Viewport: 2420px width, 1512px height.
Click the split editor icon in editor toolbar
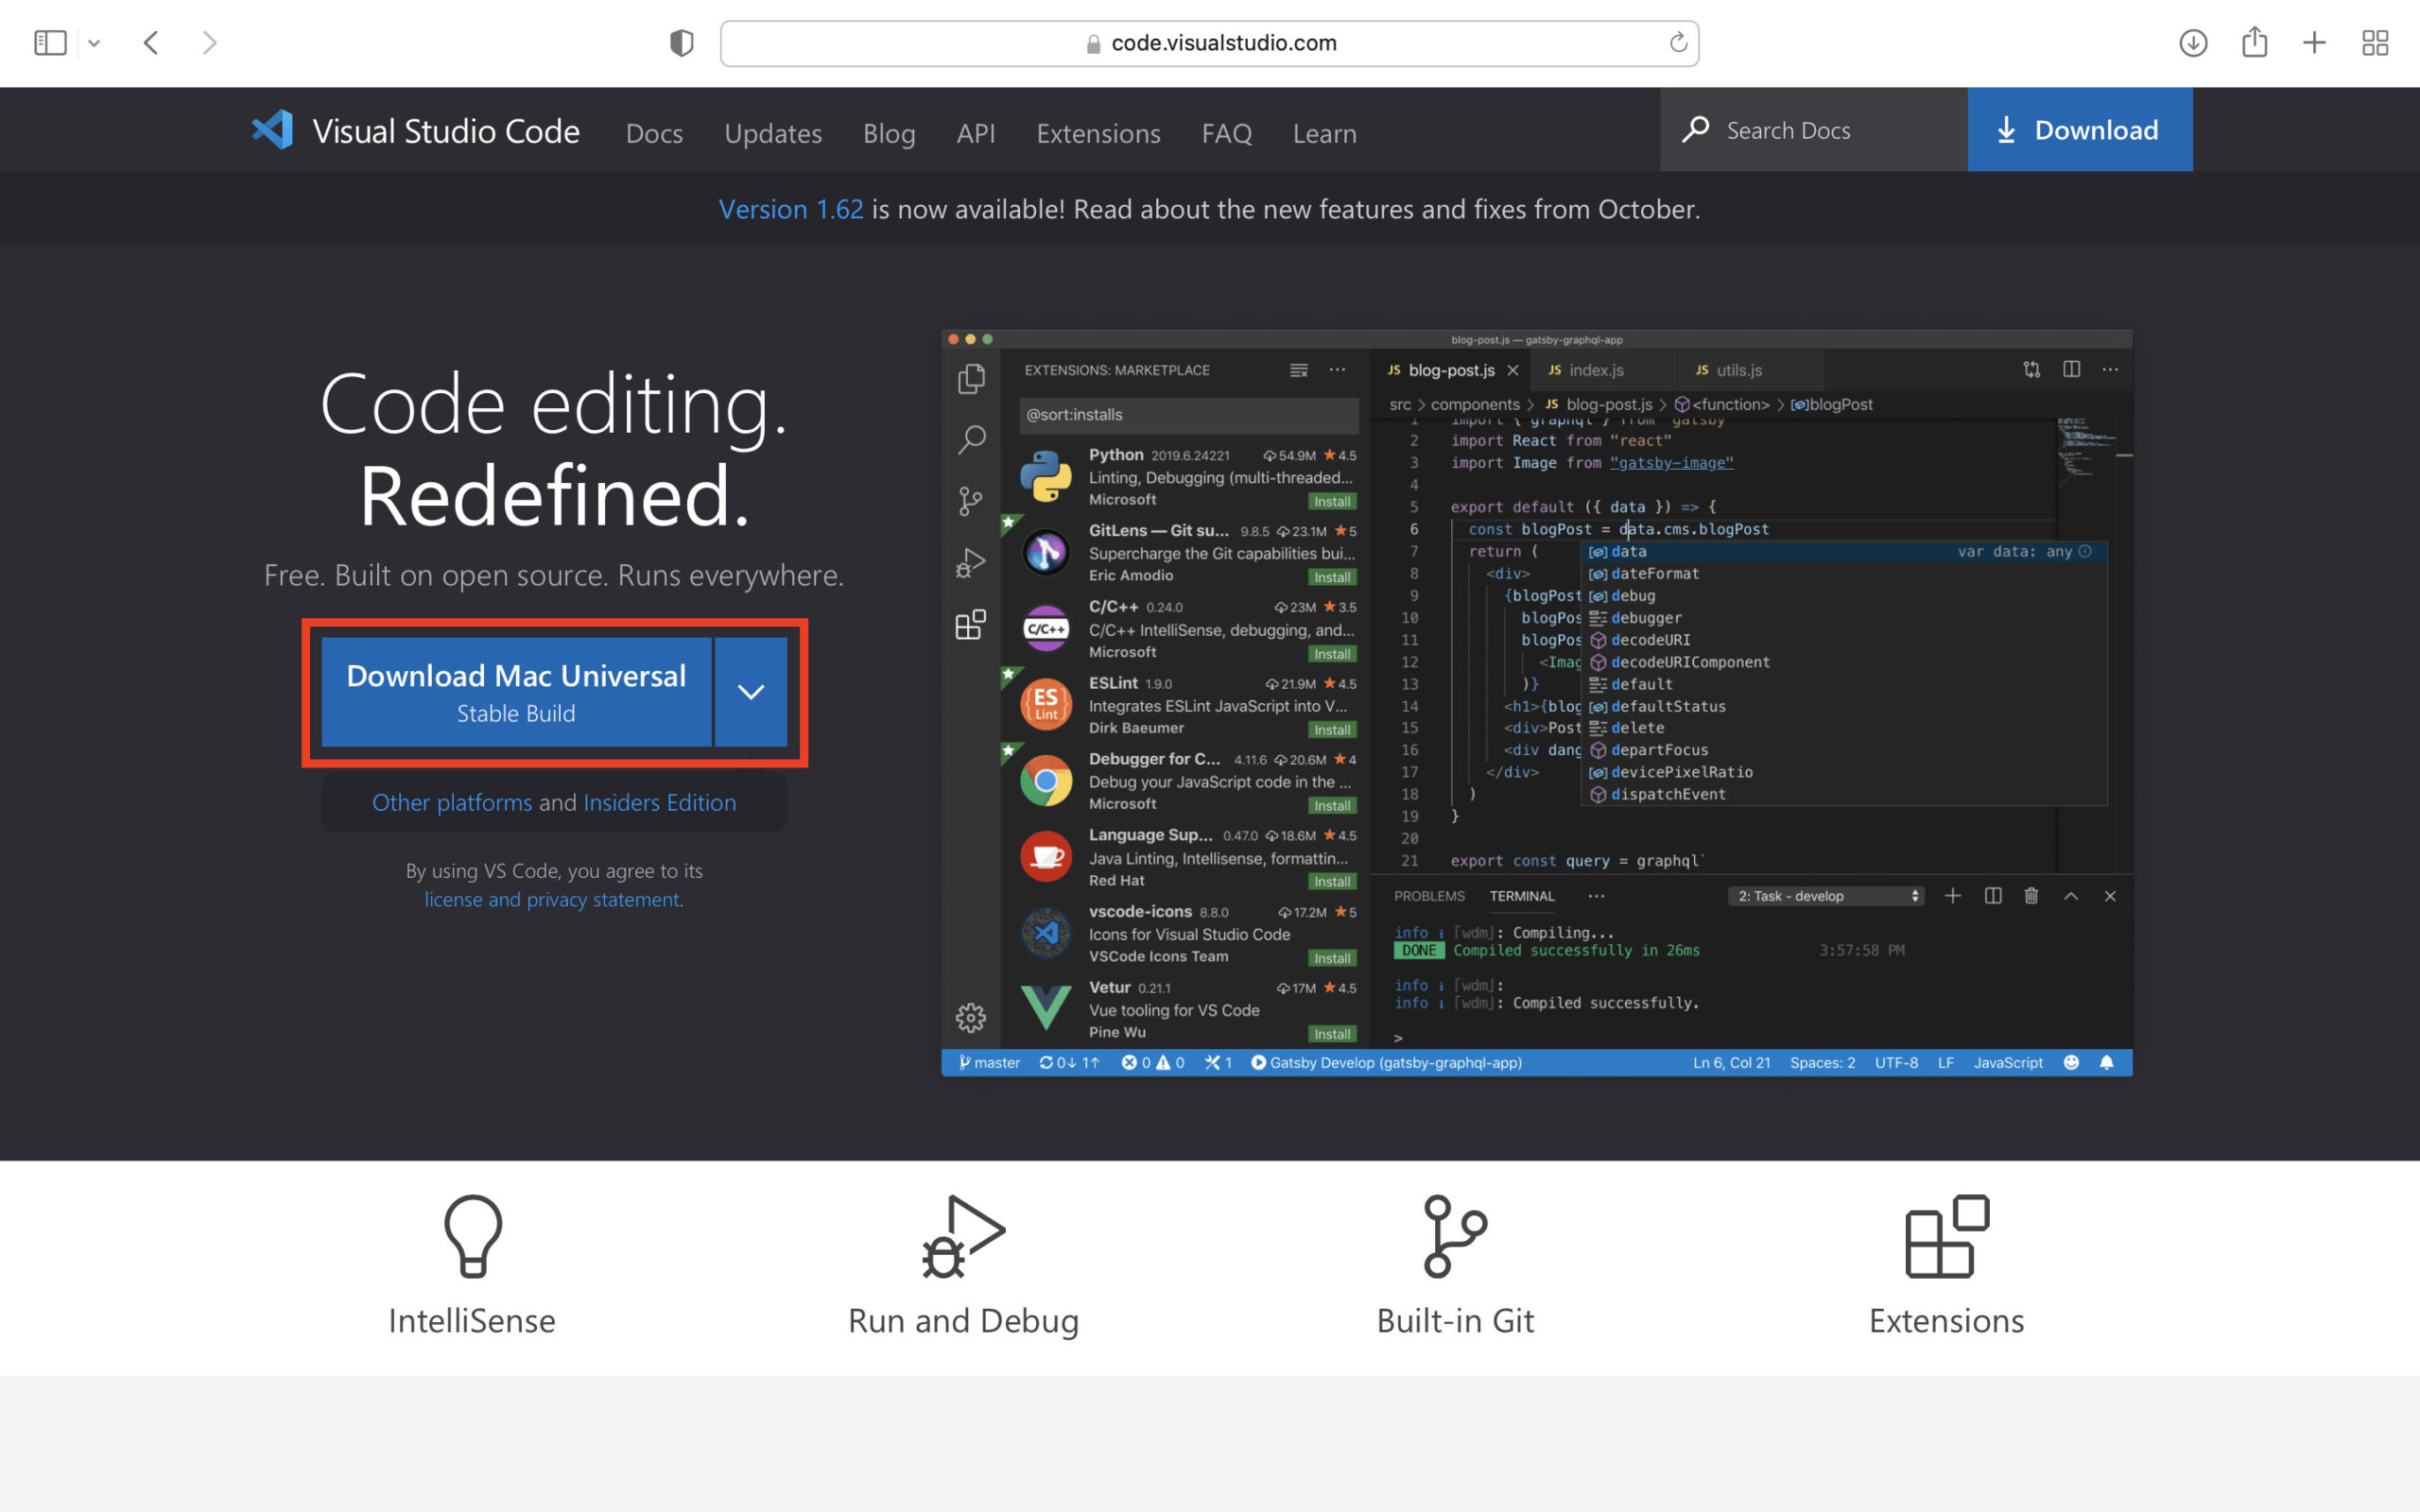point(2071,369)
